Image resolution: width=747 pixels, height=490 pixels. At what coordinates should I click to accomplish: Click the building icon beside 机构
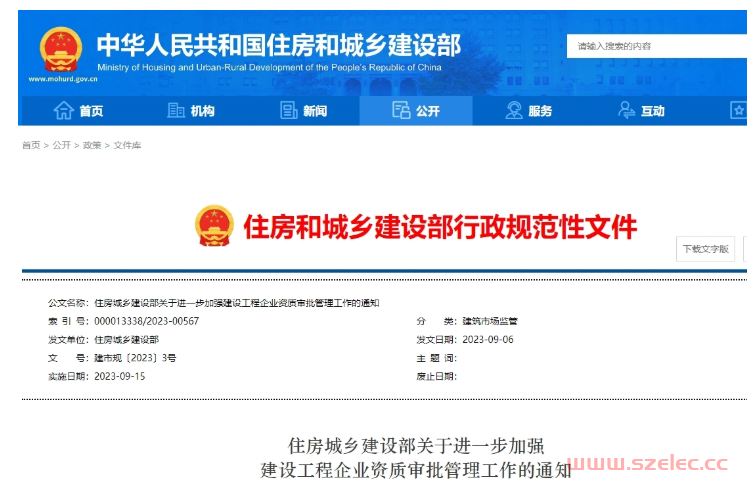pos(176,110)
